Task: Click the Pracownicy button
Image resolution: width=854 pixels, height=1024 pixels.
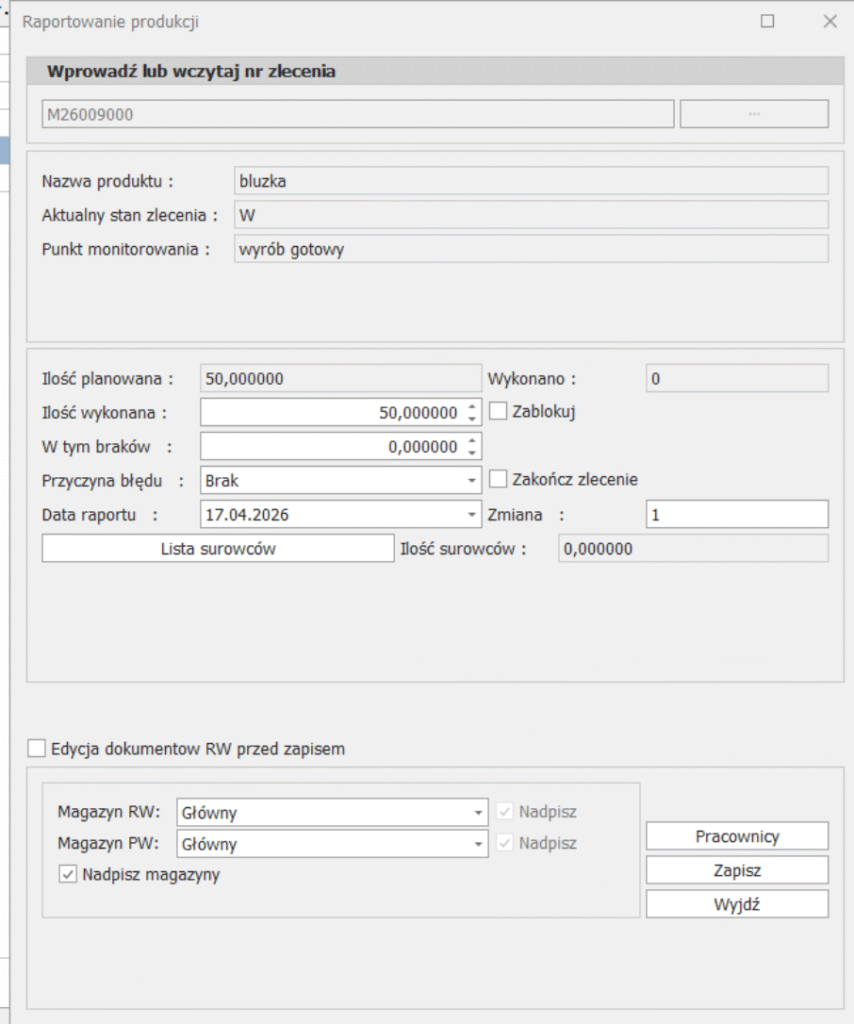Action: point(737,836)
